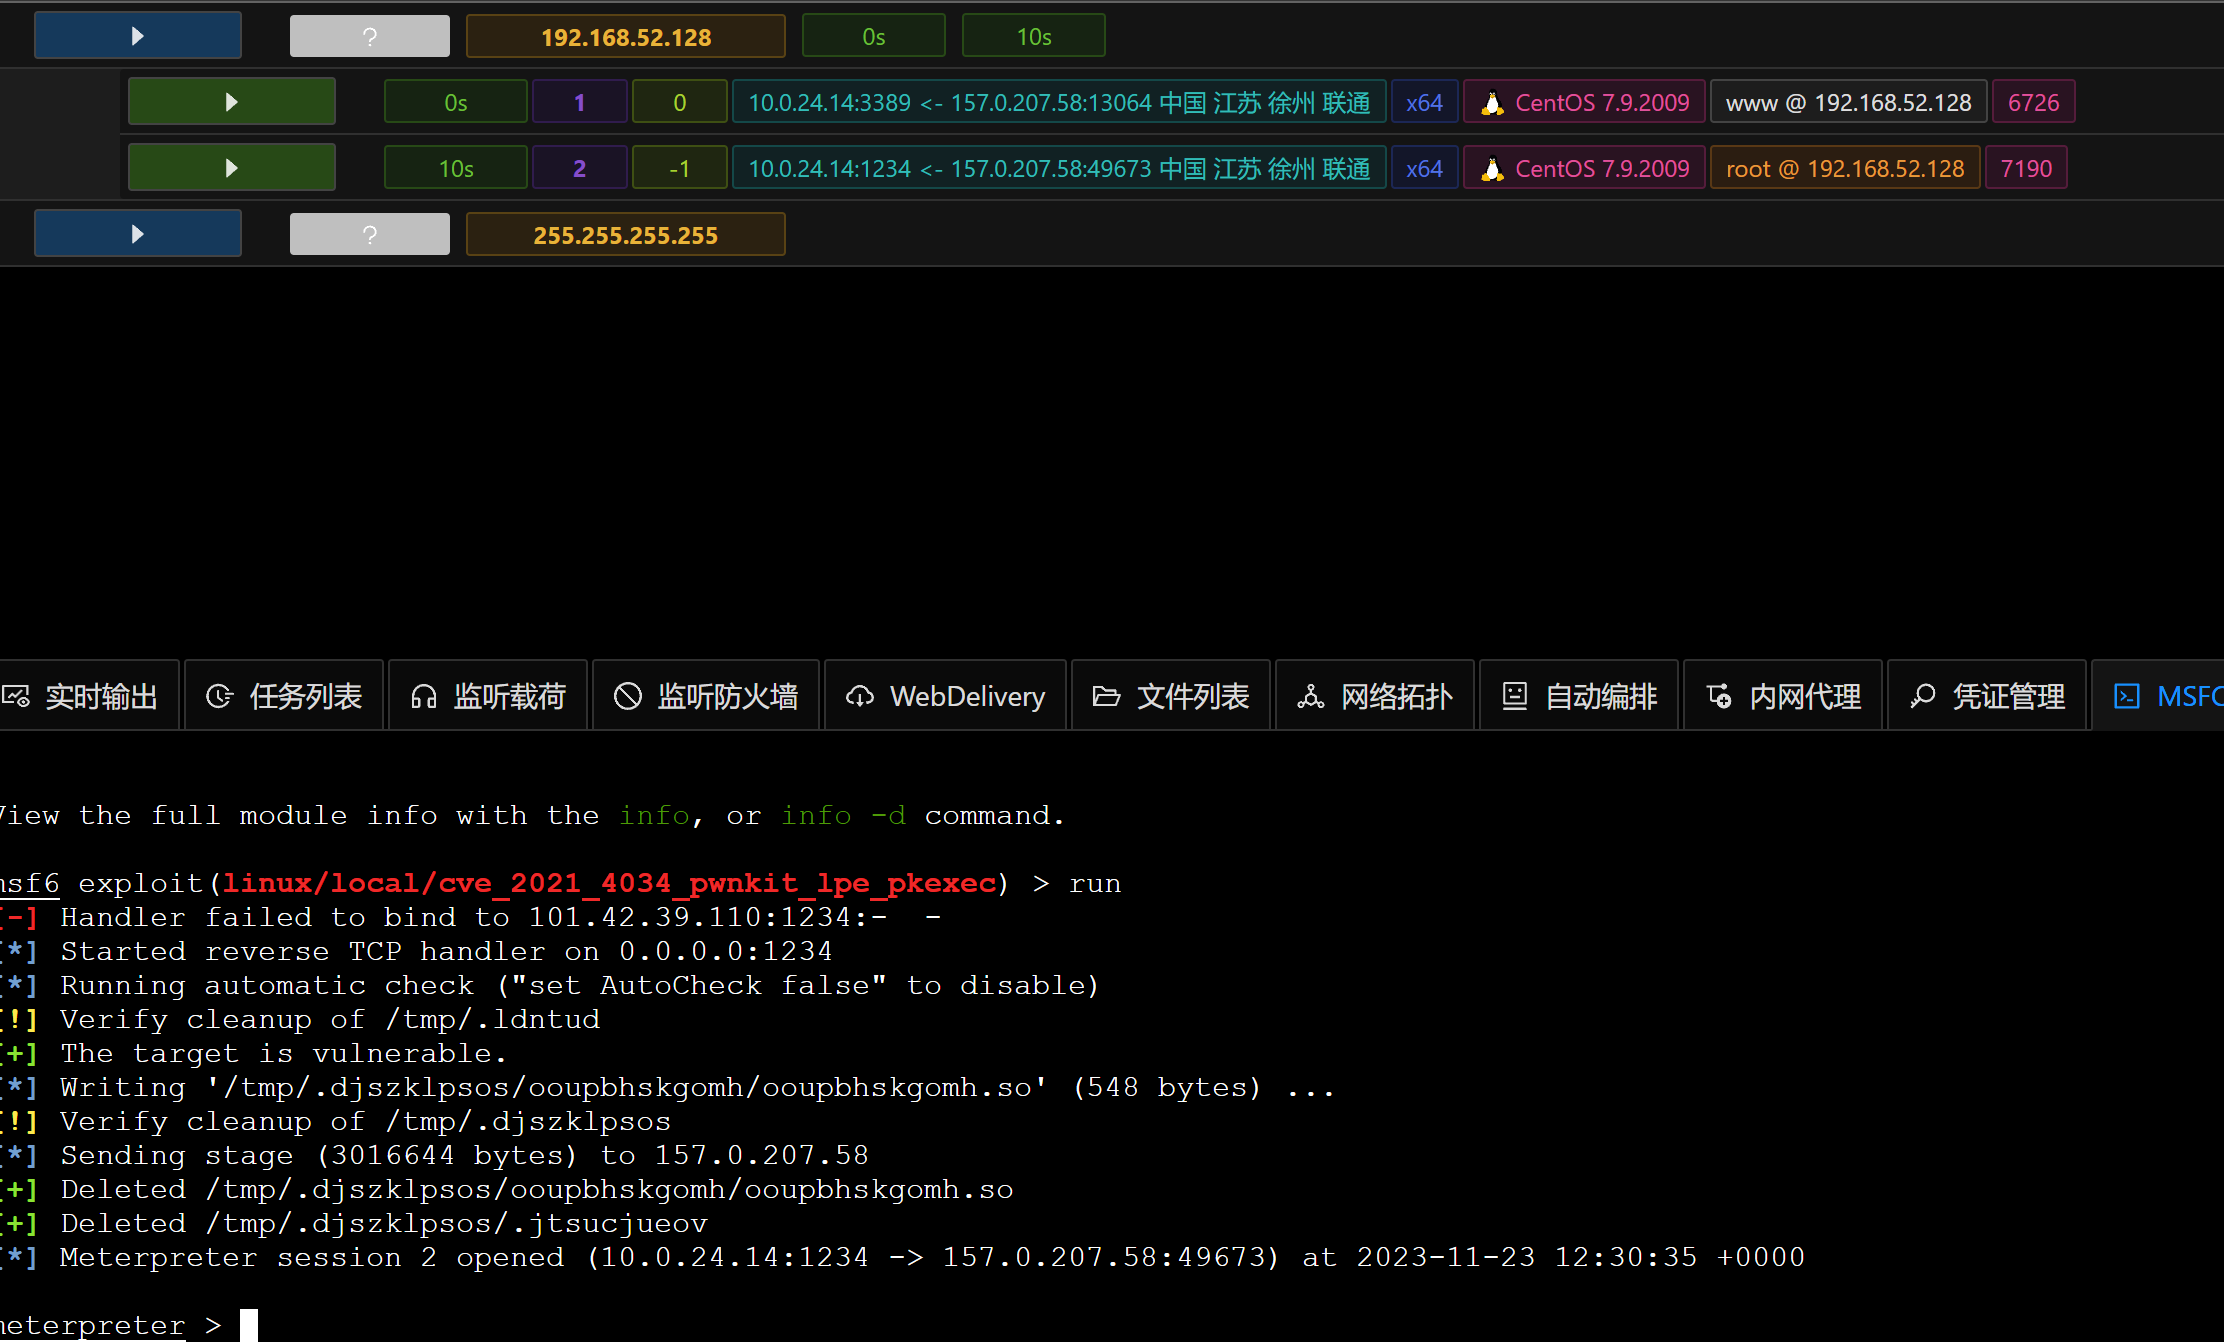Click the search key icon on 凭证管理 tab
The height and width of the screenshot is (1342, 2224).
(1923, 696)
